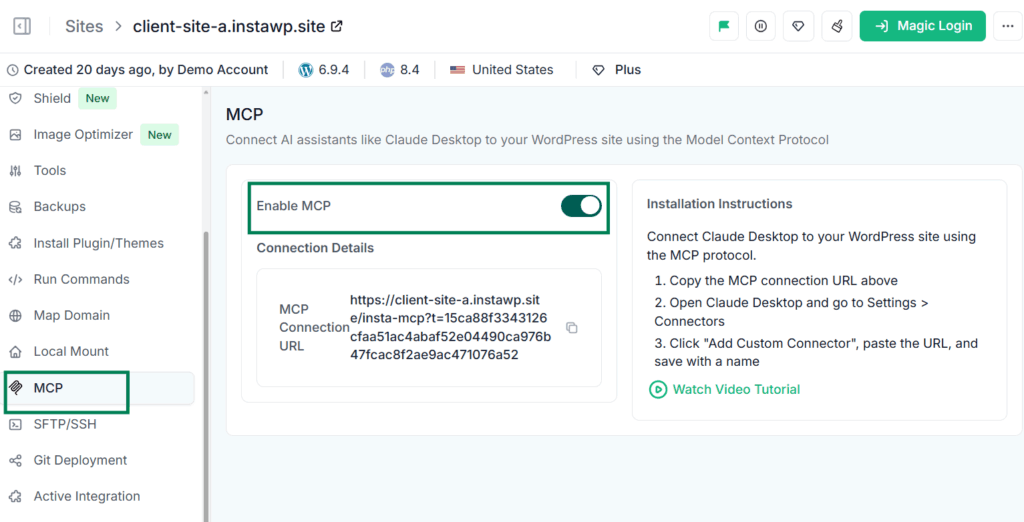This screenshot has height=522, width=1024.
Task: Click Watch Video Tutorial link
Action: point(736,389)
